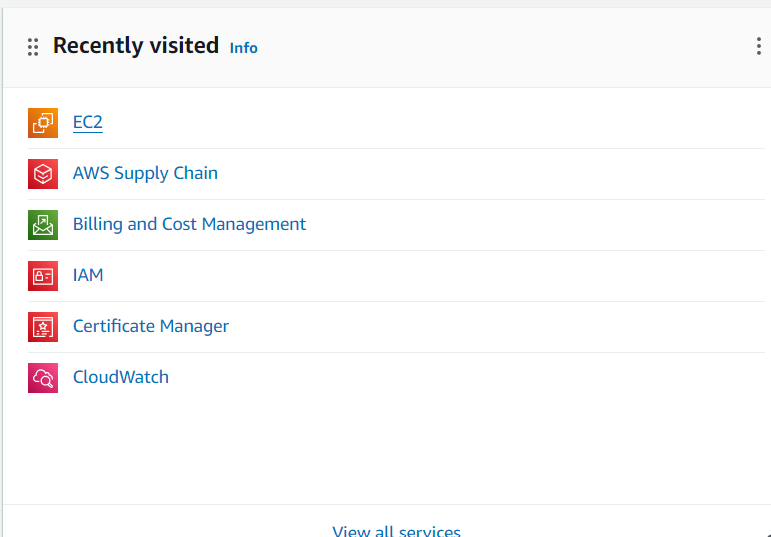Click the View all services link
771x537 pixels.
click(x=396, y=531)
